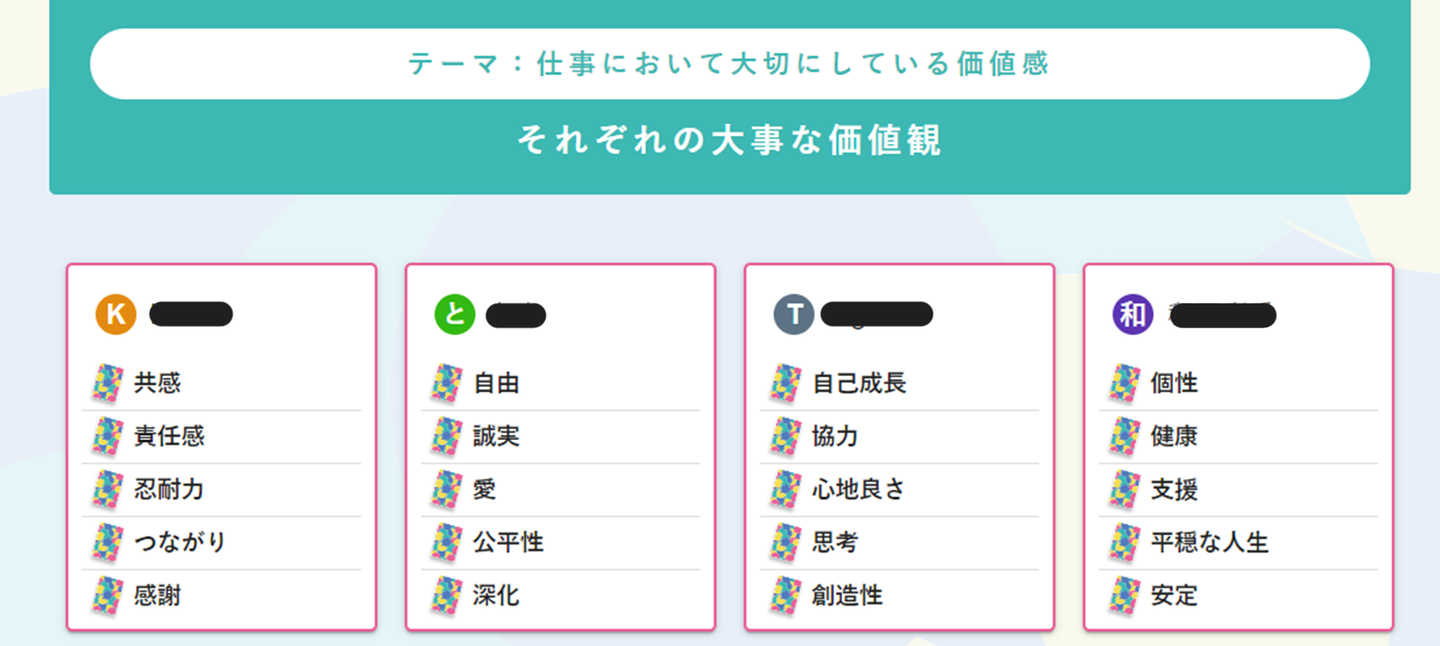Click the card icon next to 創造性
Image resolution: width=1440 pixels, height=646 pixels.
coord(786,596)
